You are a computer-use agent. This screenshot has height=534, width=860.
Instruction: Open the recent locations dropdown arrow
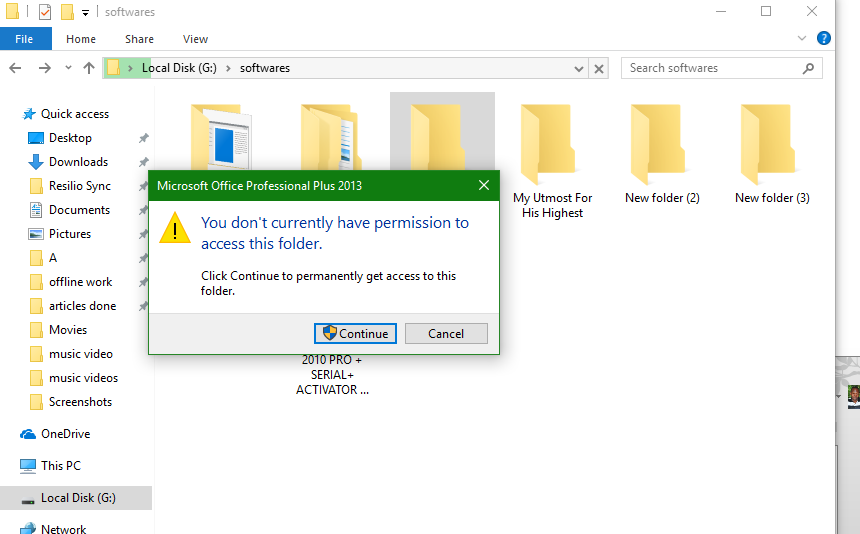pyautogui.click(x=68, y=68)
